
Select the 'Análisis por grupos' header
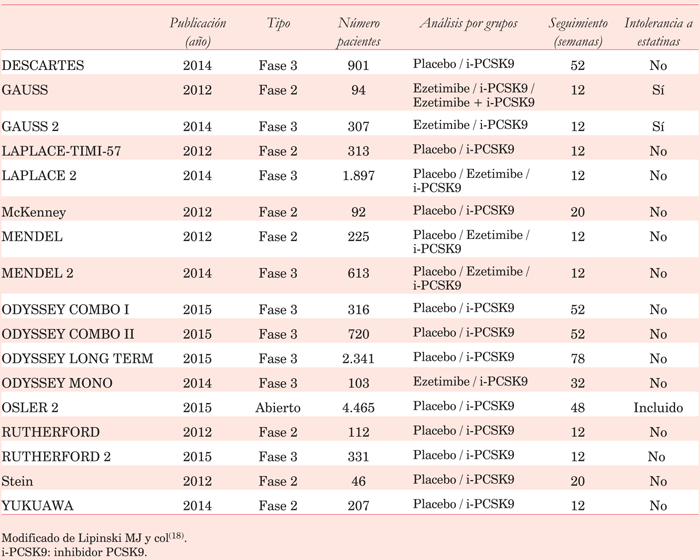click(469, 24)
